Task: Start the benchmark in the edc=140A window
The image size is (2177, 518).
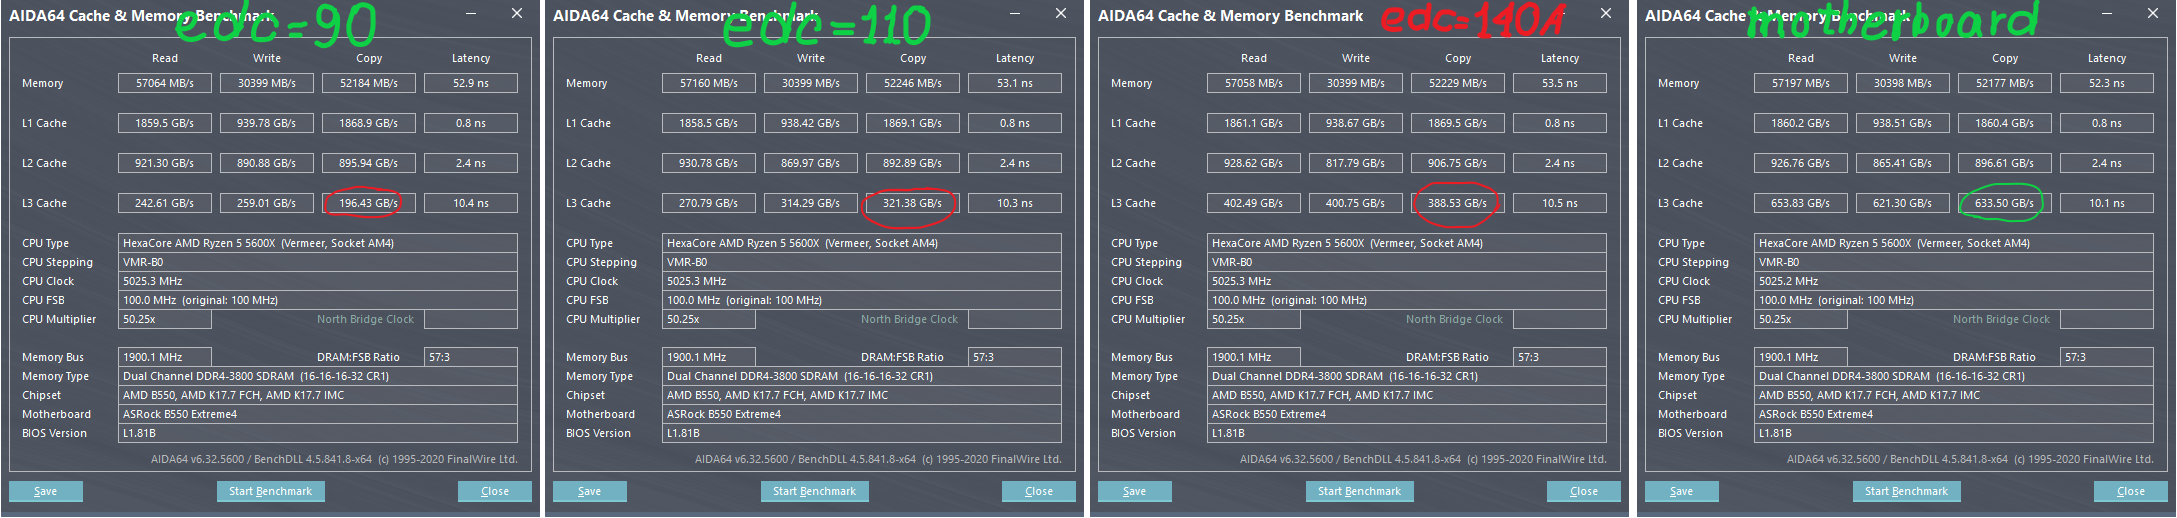Action: [1359, 491]
